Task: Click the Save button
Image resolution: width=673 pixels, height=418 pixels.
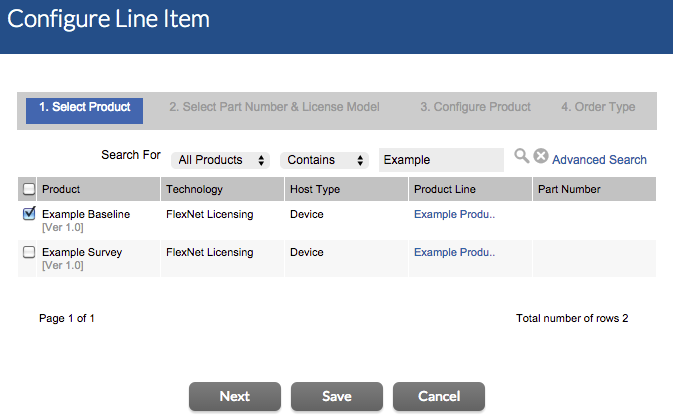Action: (x=337, y=396)
